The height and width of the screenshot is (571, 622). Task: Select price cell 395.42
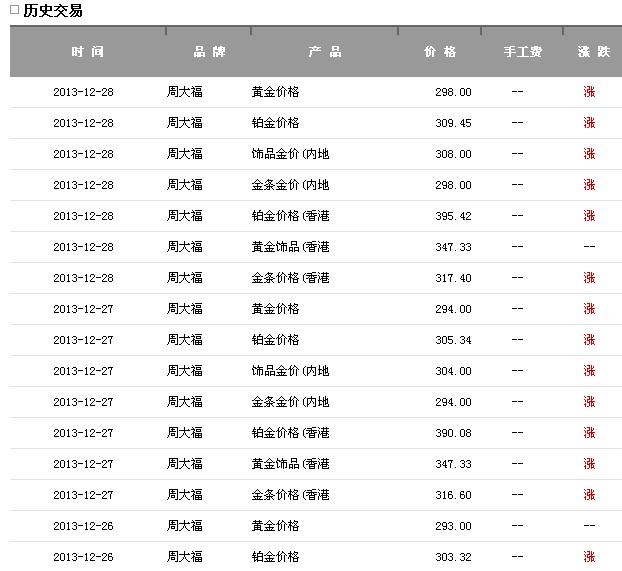pos(453,216)
